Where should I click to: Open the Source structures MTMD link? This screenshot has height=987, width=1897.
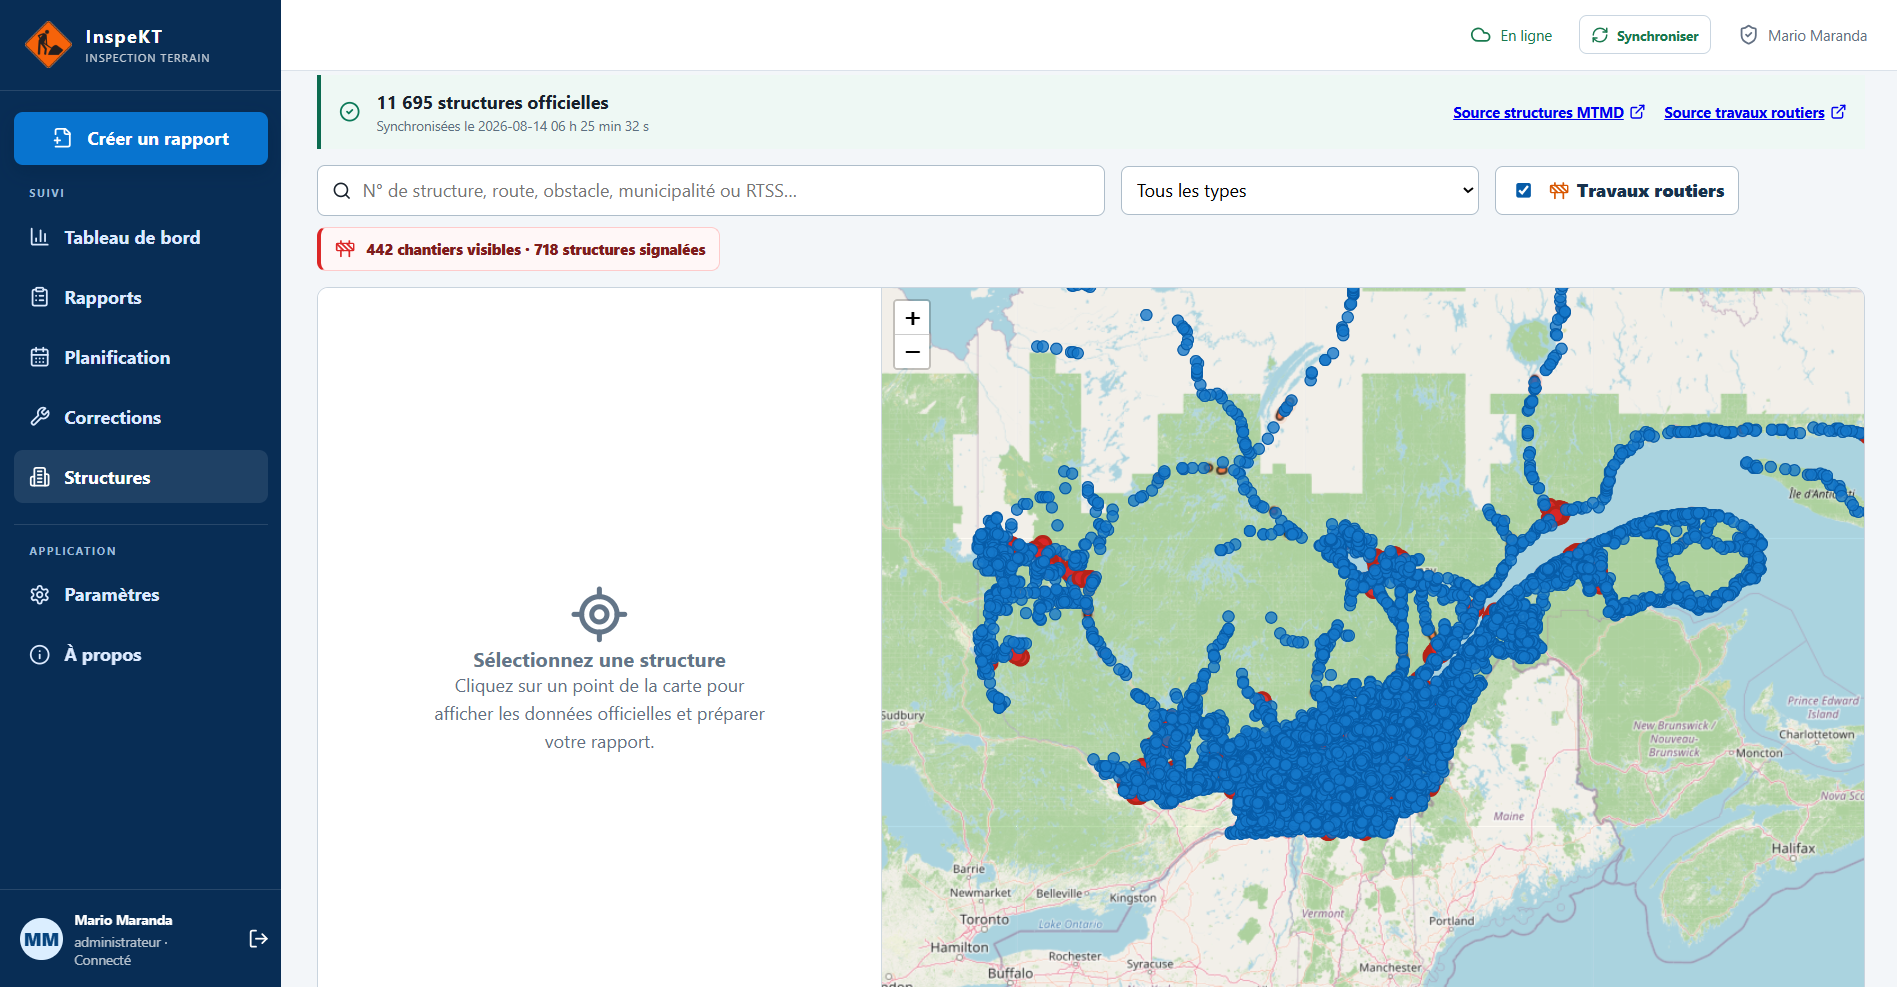(1549, 113)
